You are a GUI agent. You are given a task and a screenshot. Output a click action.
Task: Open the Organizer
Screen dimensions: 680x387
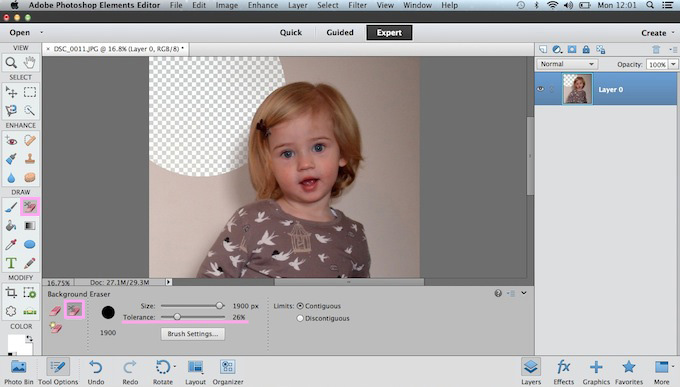pos(228,372)
